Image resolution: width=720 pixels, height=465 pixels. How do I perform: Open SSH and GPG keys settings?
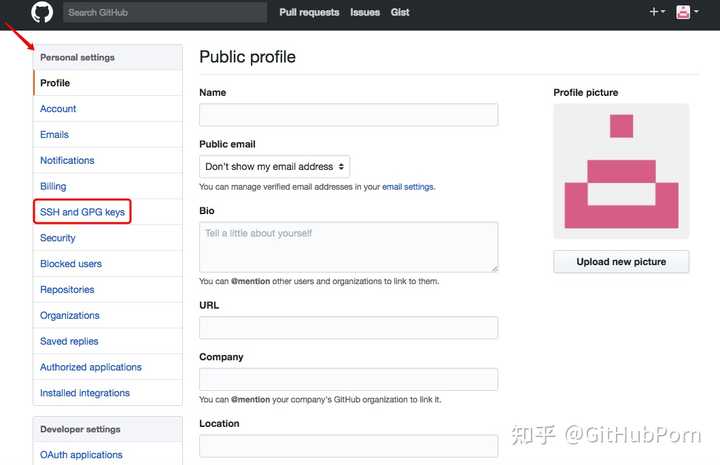(x=82, y=212)
